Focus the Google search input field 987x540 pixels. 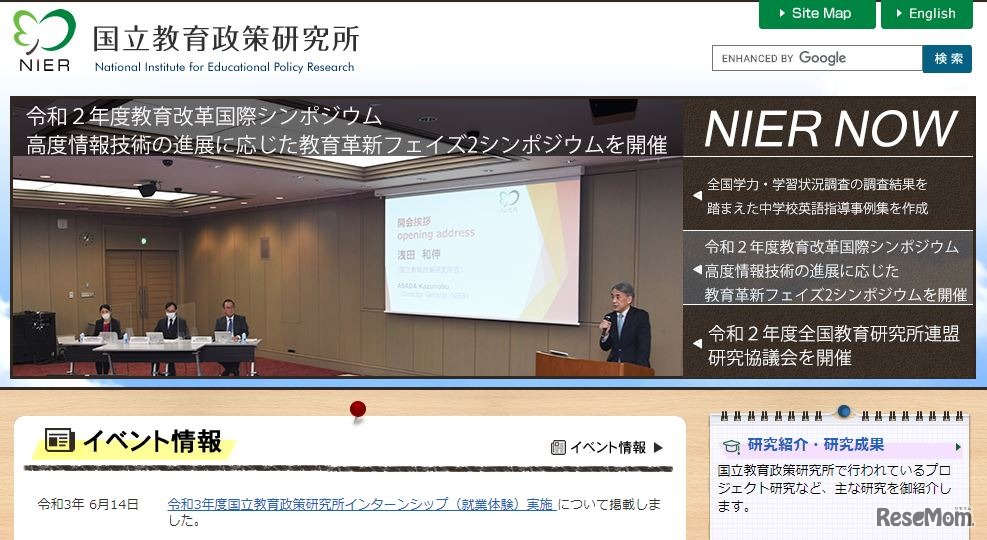coord(817,58)
